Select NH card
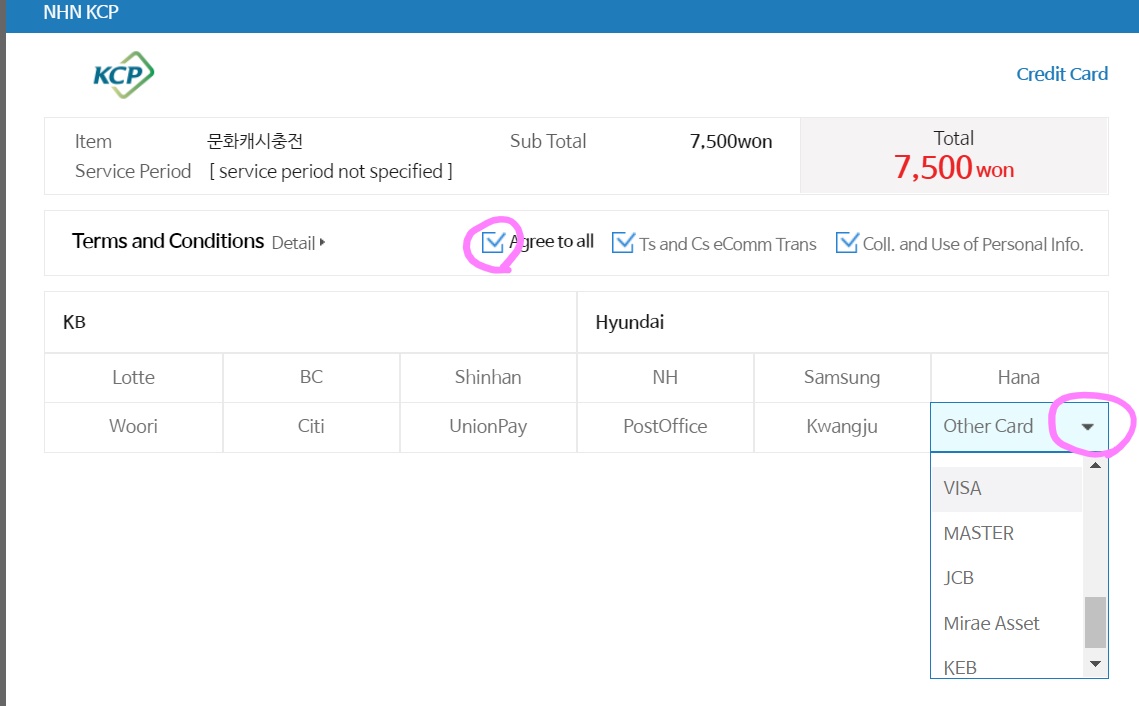 [x=665, y=378]
